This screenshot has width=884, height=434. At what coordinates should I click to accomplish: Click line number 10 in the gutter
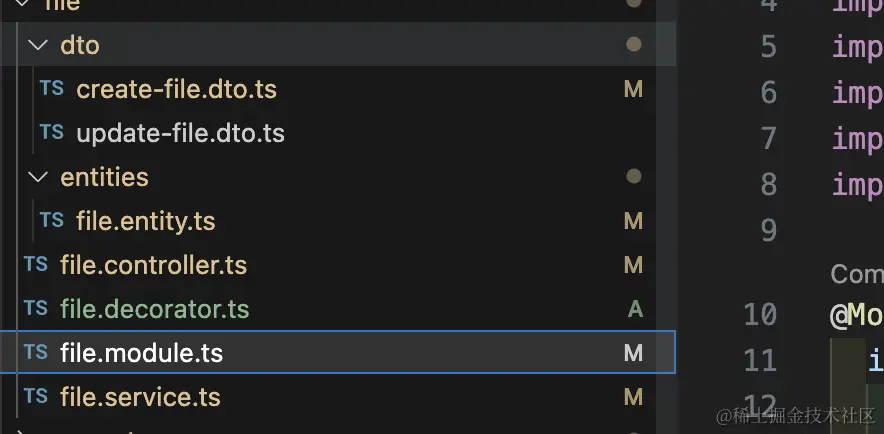coord(760,315)
